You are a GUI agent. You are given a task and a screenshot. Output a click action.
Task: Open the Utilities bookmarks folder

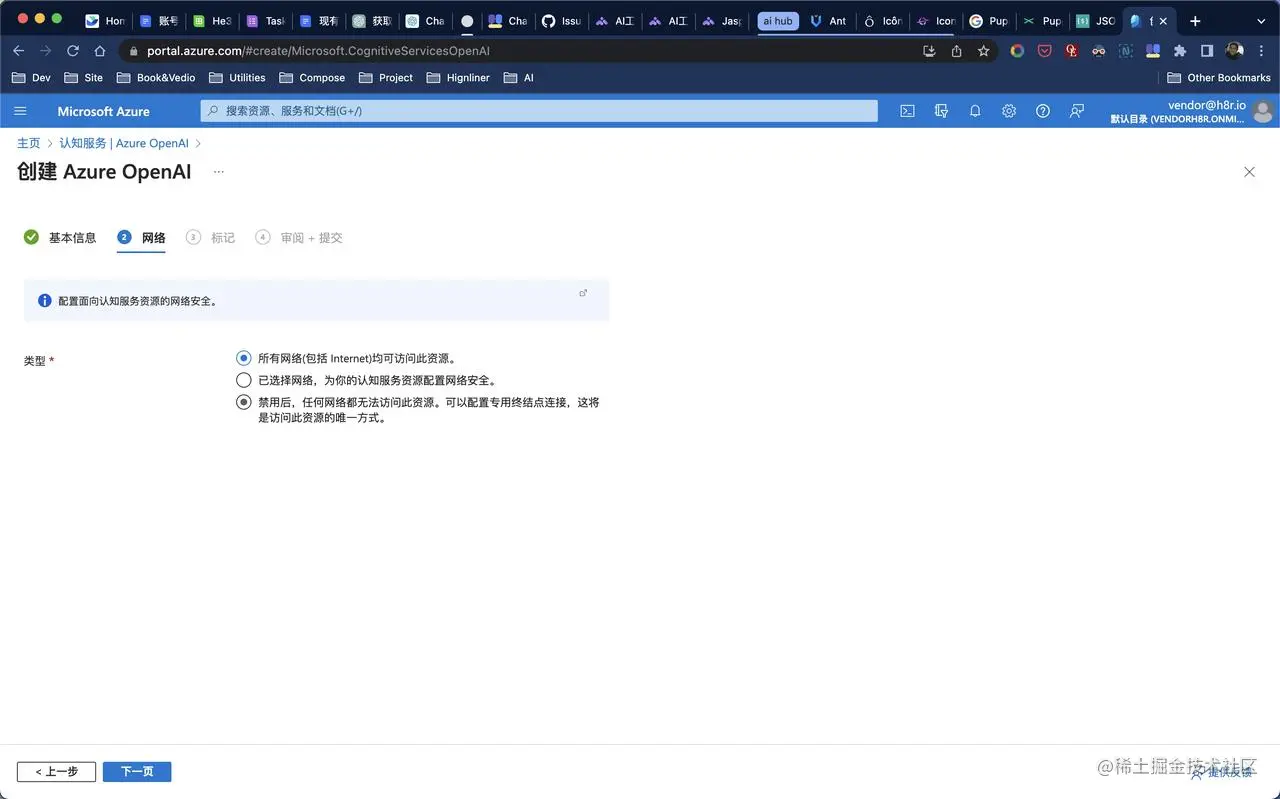coord(237,77)
